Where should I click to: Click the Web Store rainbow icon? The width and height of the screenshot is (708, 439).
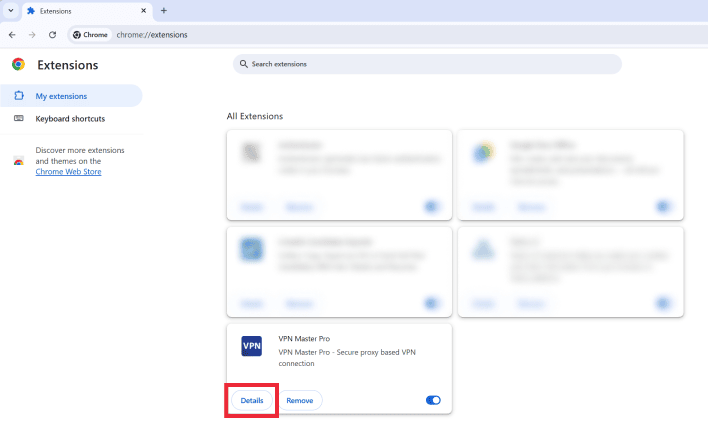tap(19, 161)
